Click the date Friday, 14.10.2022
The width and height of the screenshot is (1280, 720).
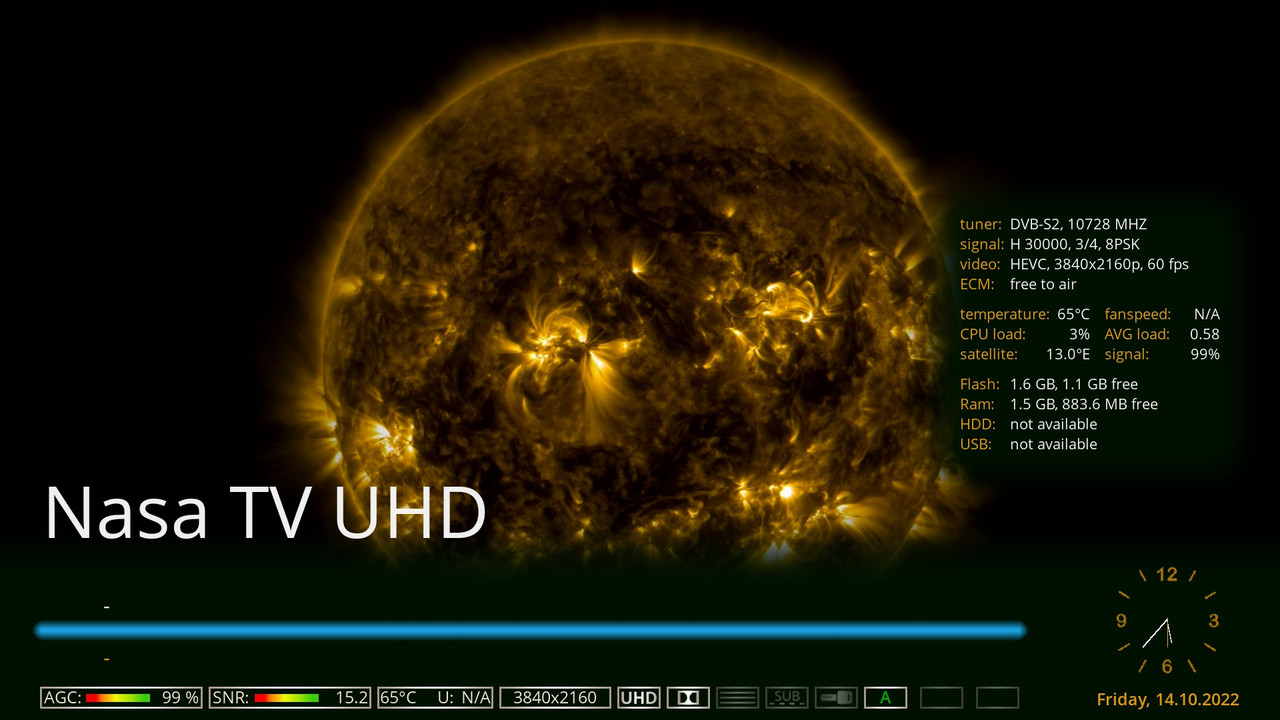1168,699
